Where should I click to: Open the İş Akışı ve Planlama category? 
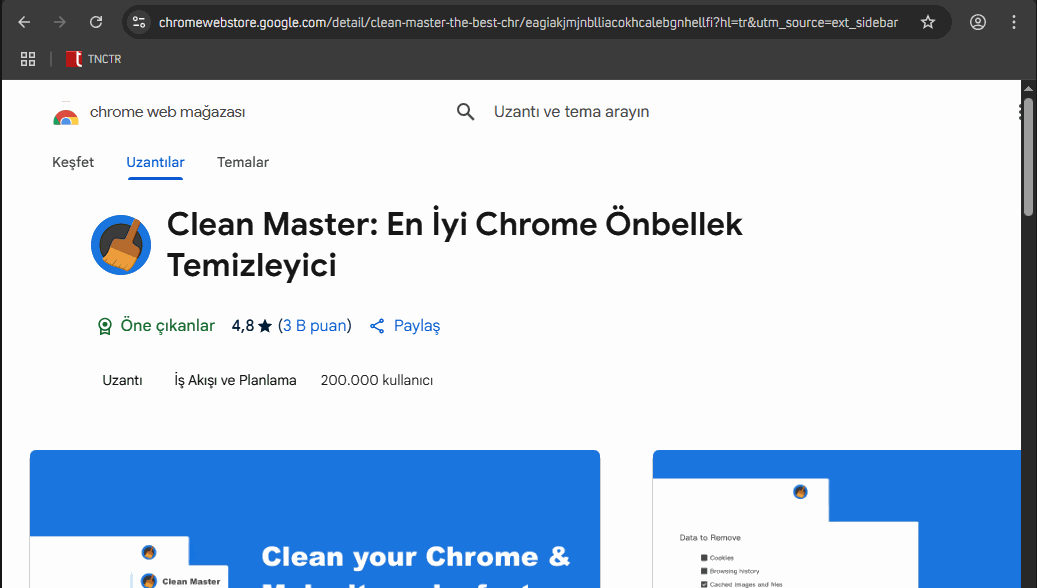[x=235, y=380]
